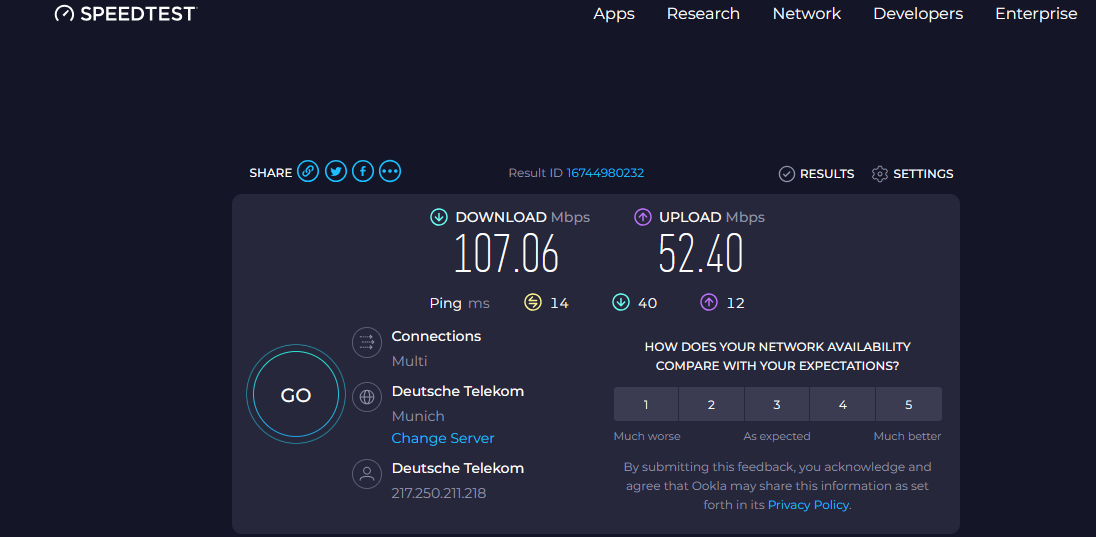Screen dimensions: 1096x537
Task: Click the yellow idle ping icon
Action: coord(533,303)
